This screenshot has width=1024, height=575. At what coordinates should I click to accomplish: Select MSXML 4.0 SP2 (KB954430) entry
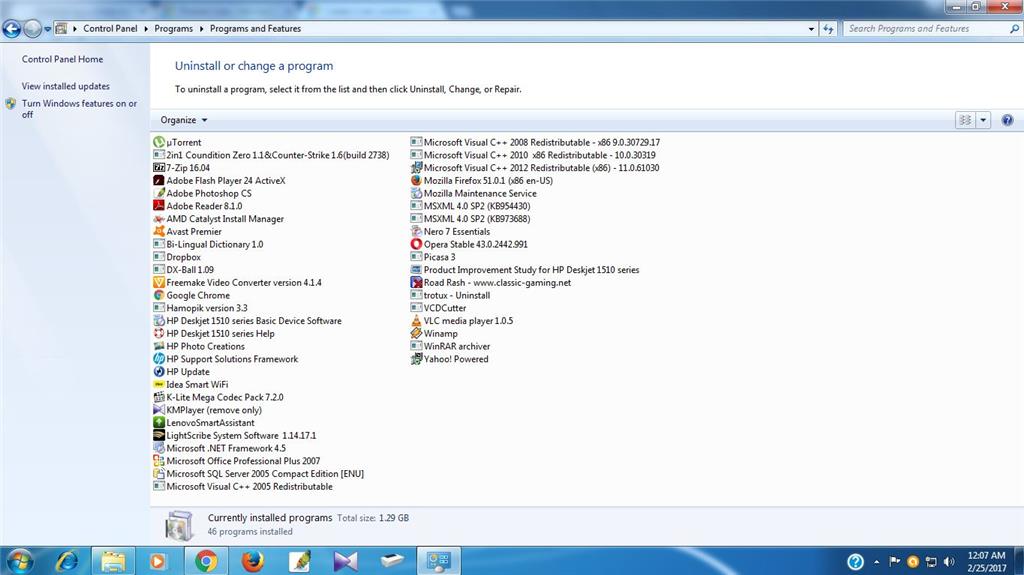click(471, 206)
